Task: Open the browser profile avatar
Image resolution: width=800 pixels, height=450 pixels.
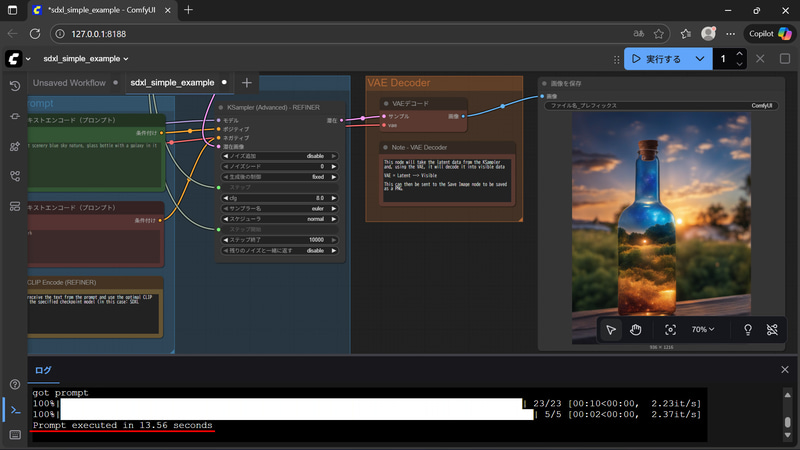Action: pyautogui.click(x=708, y=34)
